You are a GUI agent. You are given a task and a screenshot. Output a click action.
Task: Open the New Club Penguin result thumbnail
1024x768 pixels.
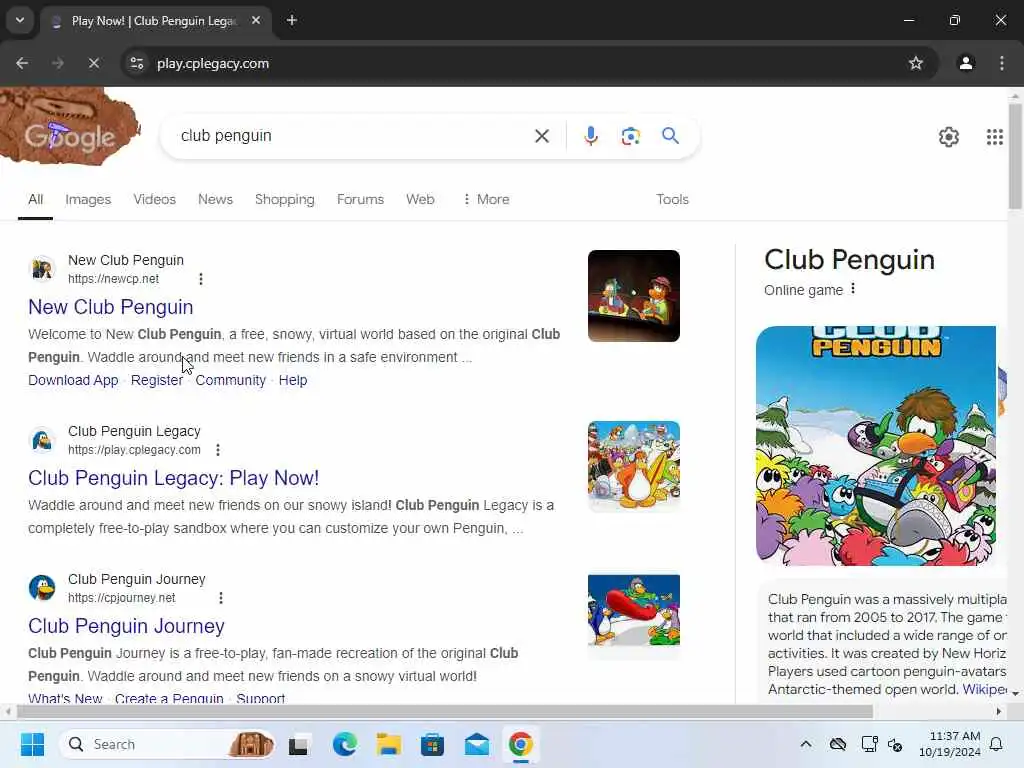pyautogui.click(x=633, y=296)
